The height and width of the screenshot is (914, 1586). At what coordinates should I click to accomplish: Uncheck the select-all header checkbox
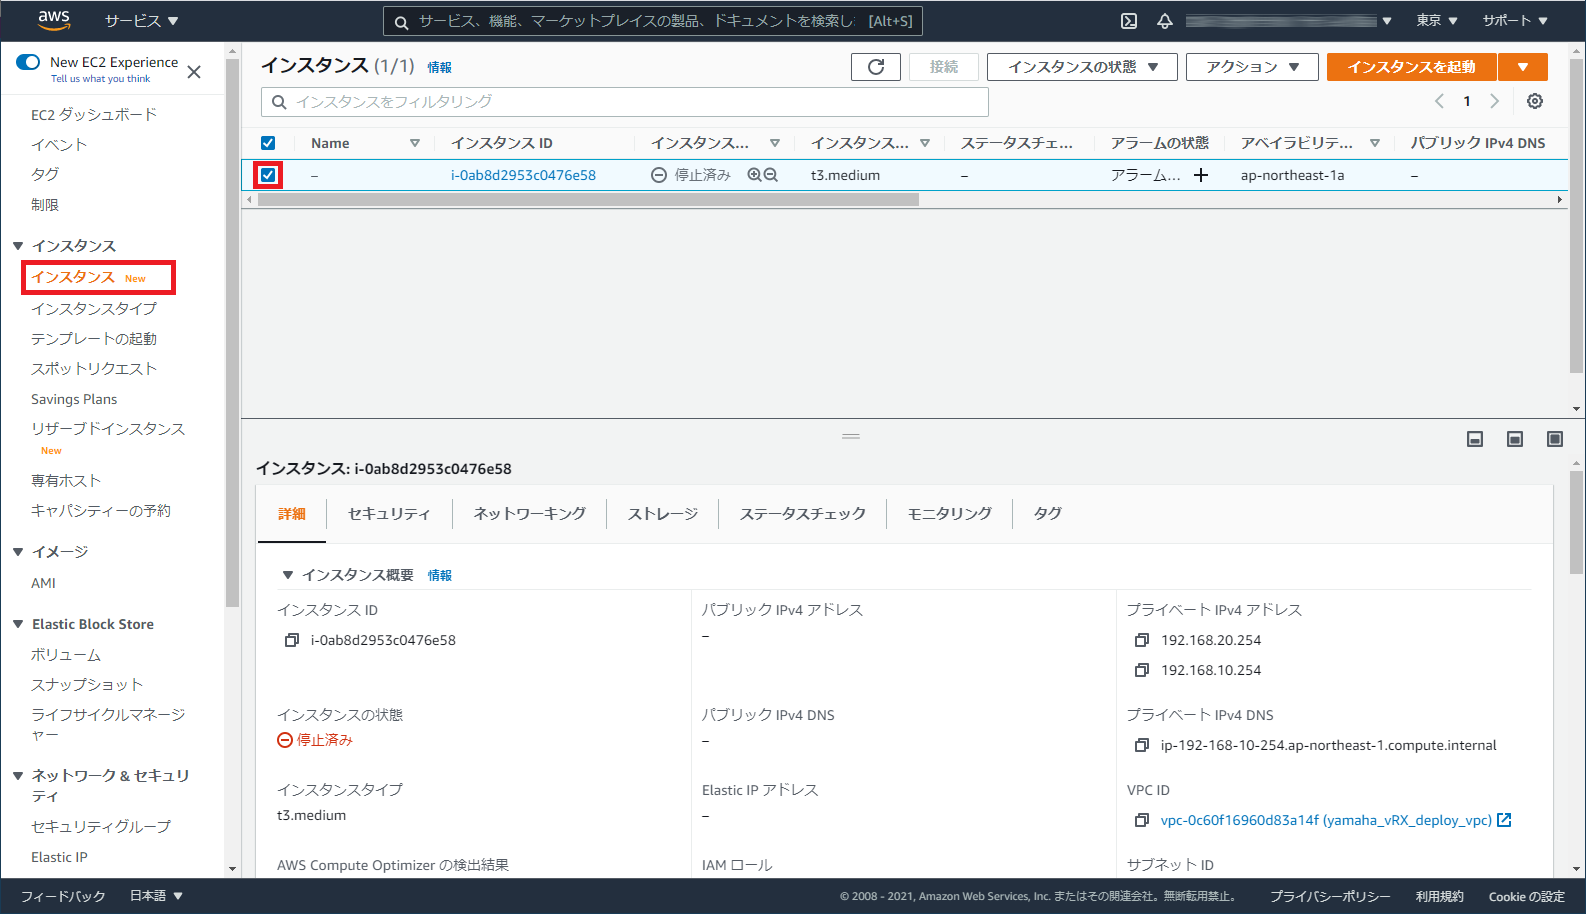[x=268, y=143]
